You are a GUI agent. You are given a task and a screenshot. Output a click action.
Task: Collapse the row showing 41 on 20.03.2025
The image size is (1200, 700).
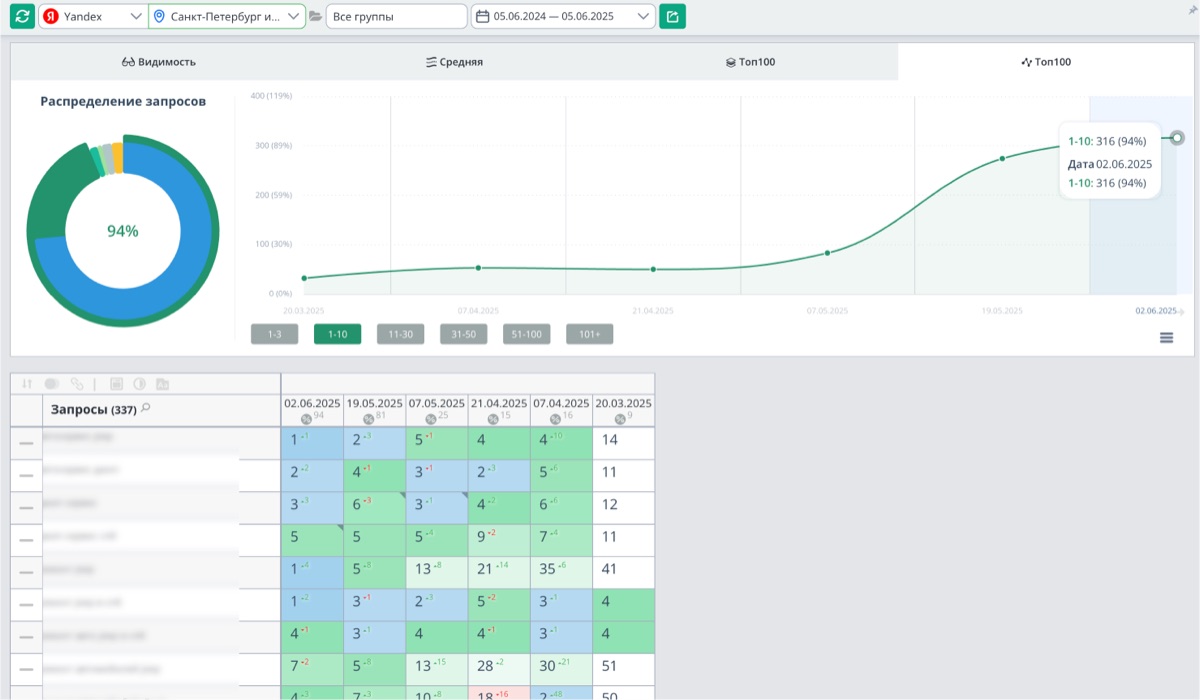point(26,572)
